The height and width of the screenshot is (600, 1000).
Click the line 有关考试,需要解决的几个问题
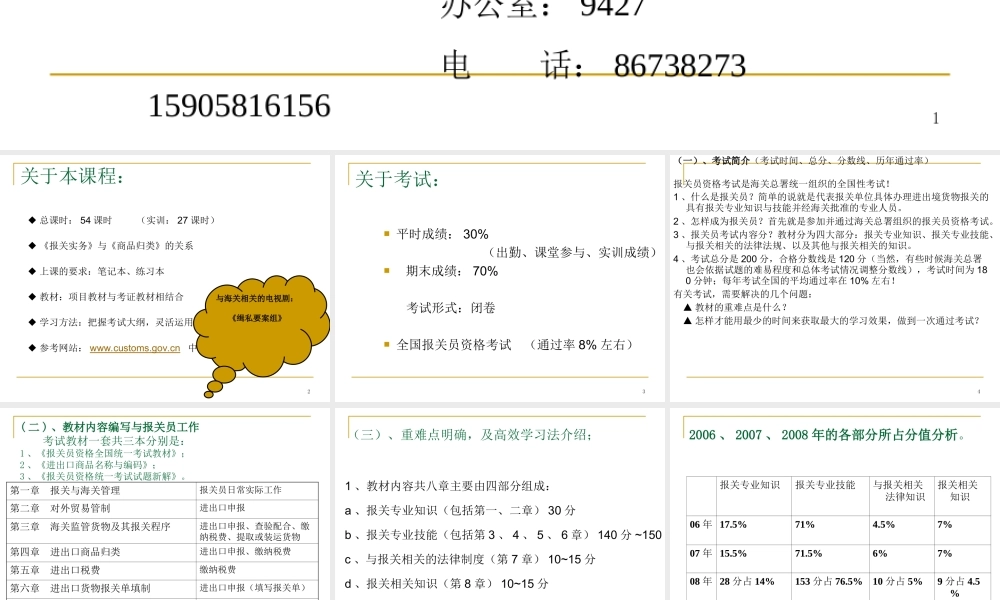744,294
